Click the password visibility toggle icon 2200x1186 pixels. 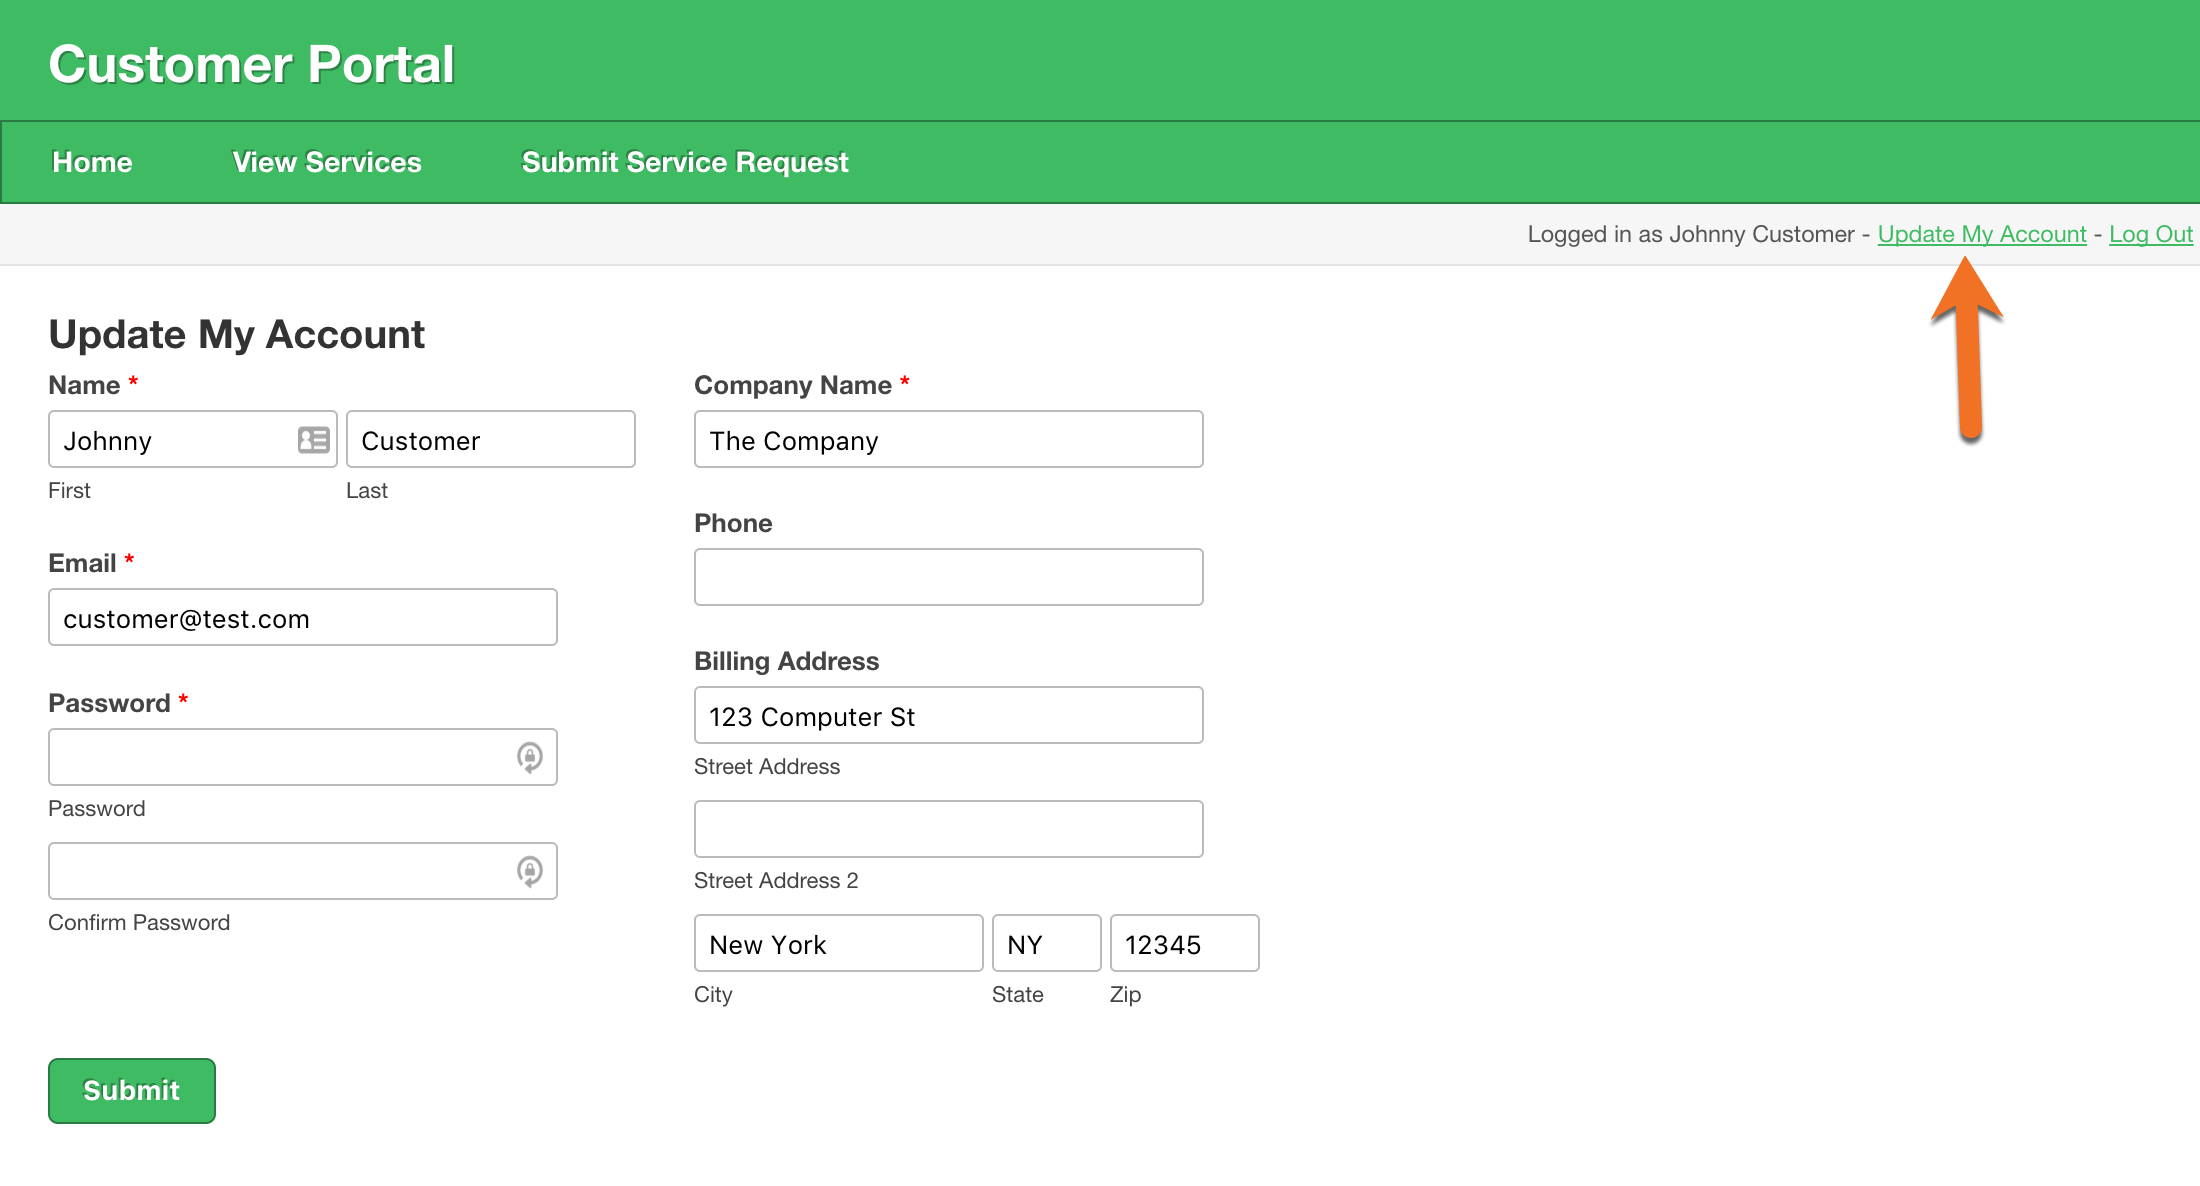tap(528, 757)
